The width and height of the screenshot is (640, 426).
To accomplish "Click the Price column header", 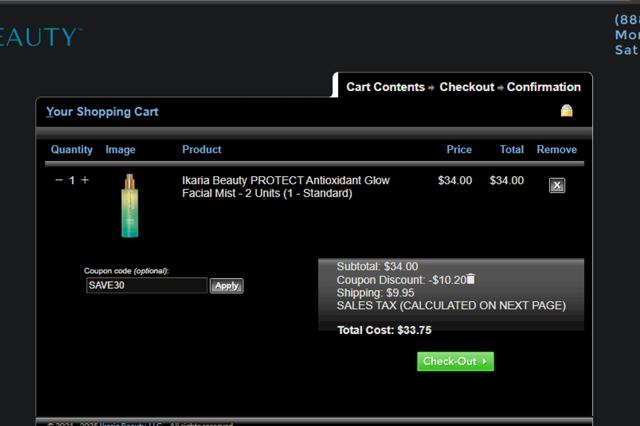I will pos(459,149).
